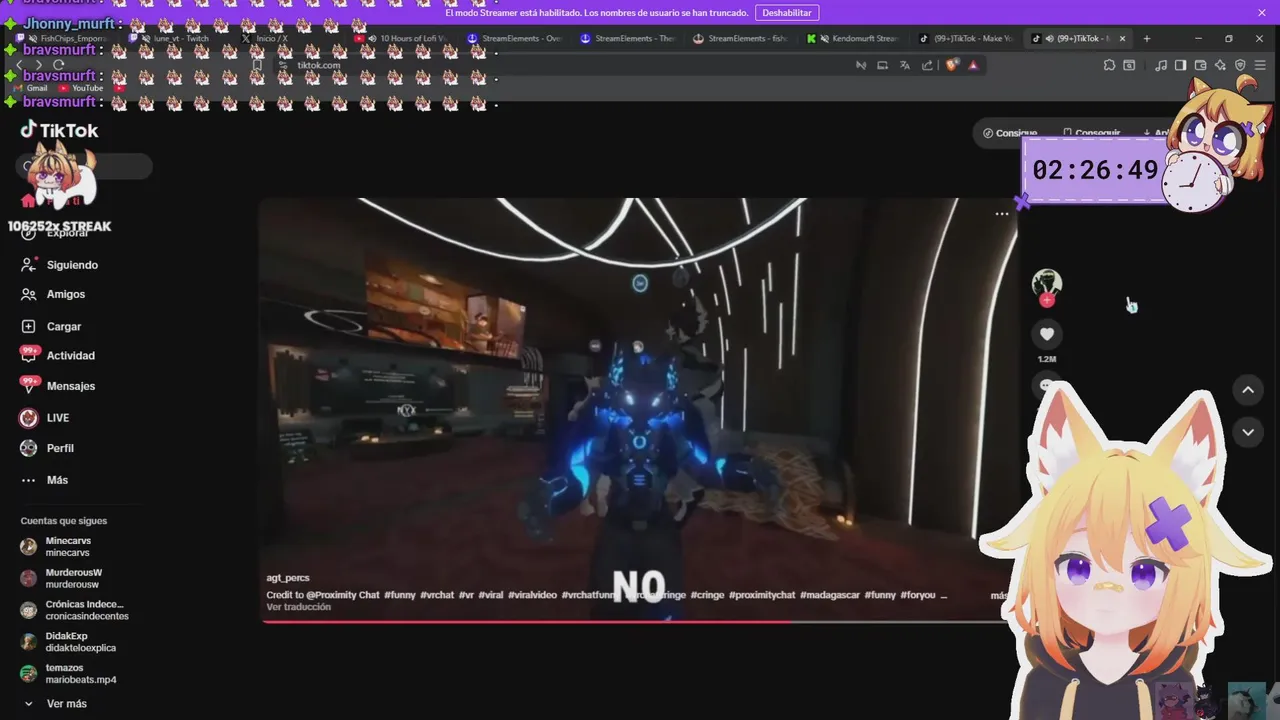Go to previous video with up arrow
The width and height of the screenshot is (1280, 720).
[1248, 390]
